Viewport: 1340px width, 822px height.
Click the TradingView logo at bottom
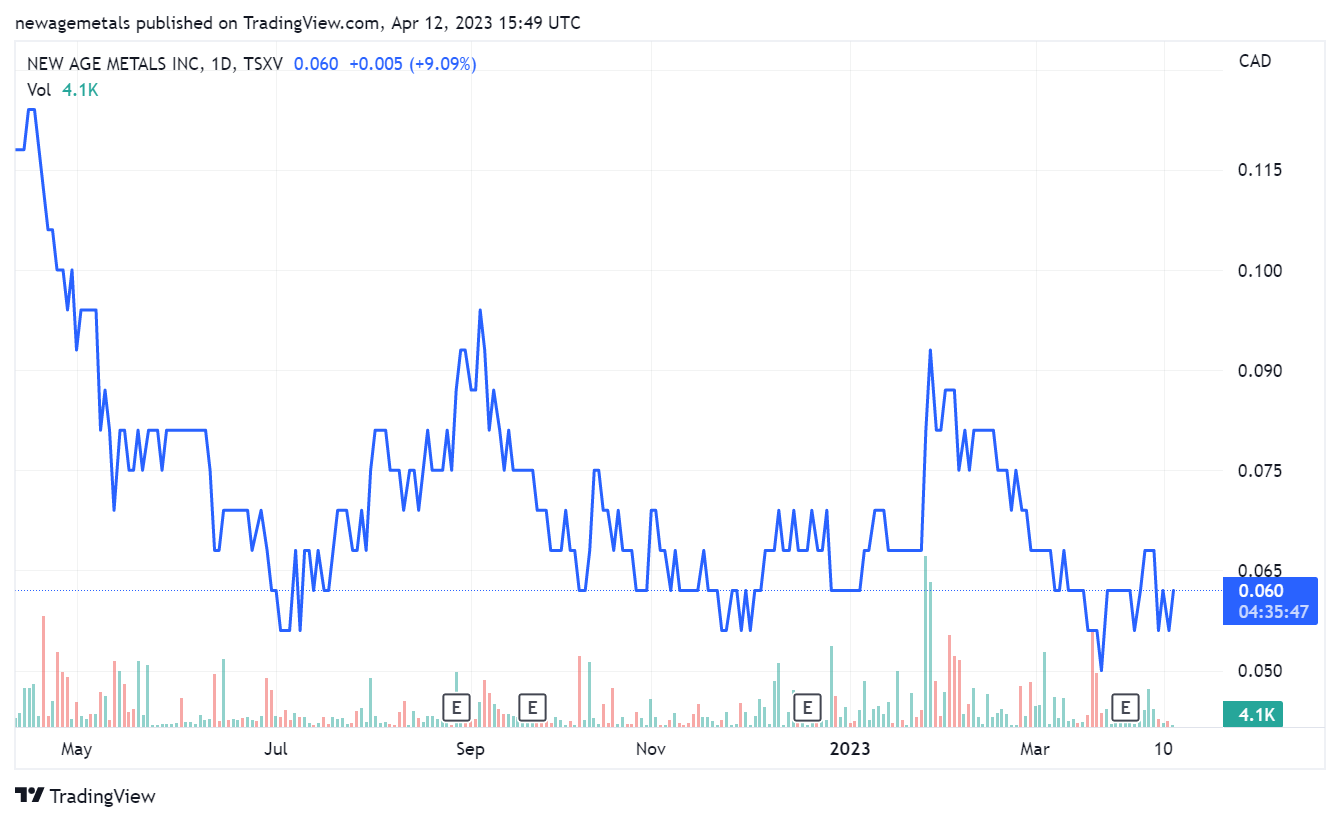point(86,796)
